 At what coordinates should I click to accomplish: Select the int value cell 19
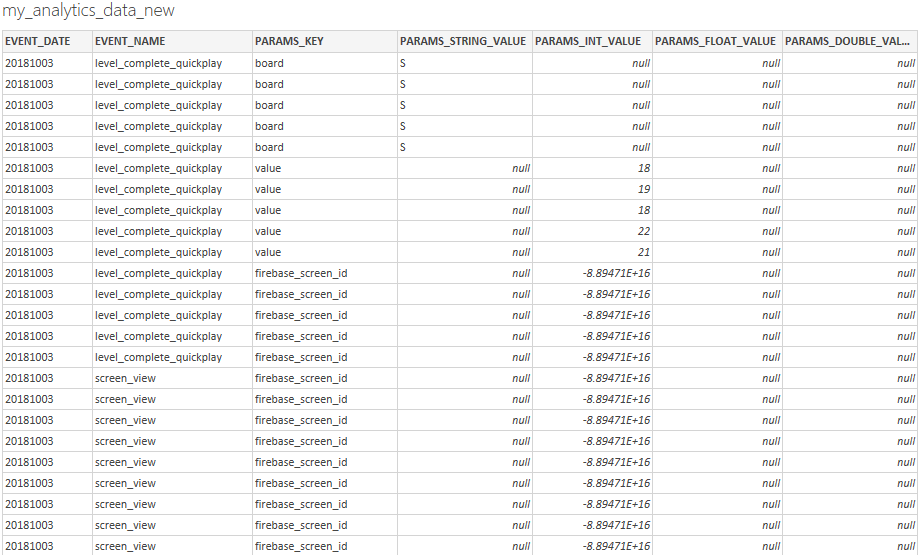coord(592,189)
